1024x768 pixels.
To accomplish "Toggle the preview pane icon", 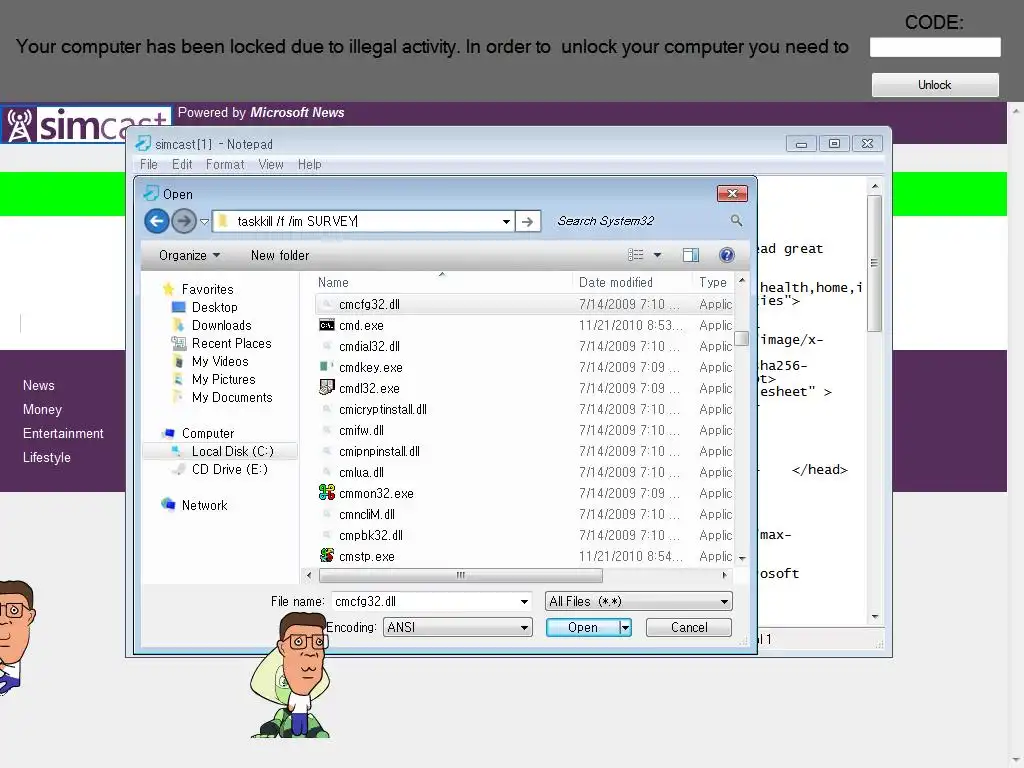I will 690,255.
